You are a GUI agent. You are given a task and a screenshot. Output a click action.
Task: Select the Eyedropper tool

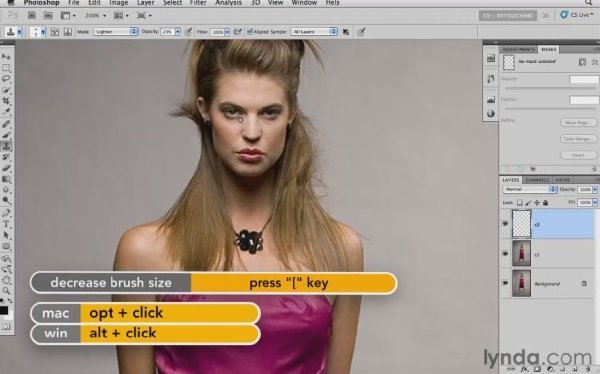tap(6, 112)
